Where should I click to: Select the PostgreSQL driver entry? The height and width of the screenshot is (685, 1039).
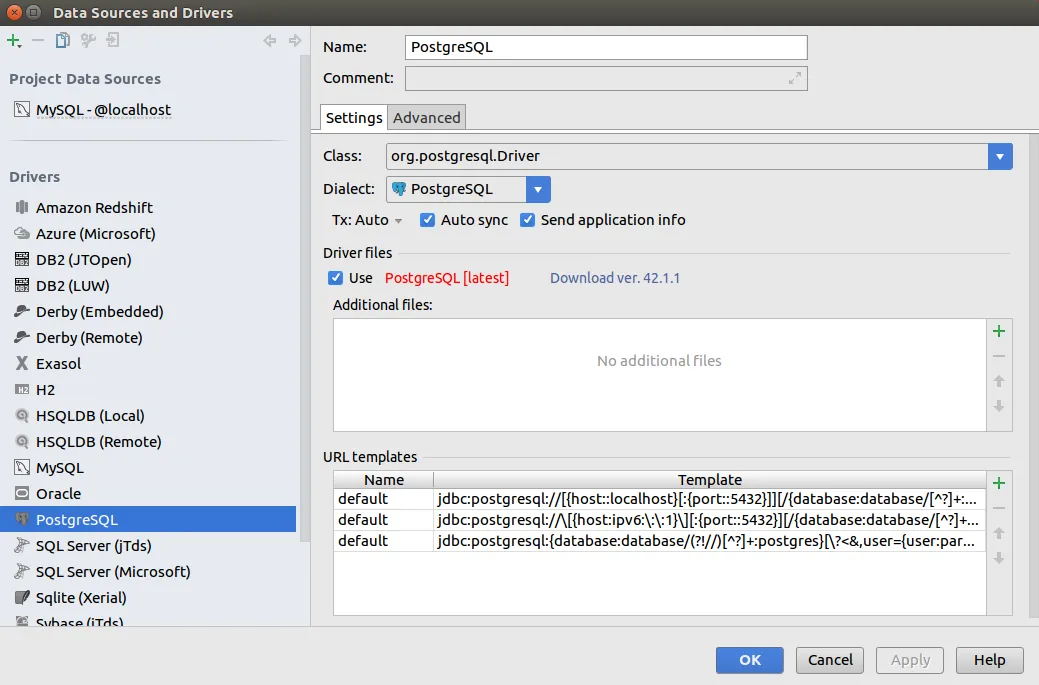pyautogui.click(x=148, y=519)
